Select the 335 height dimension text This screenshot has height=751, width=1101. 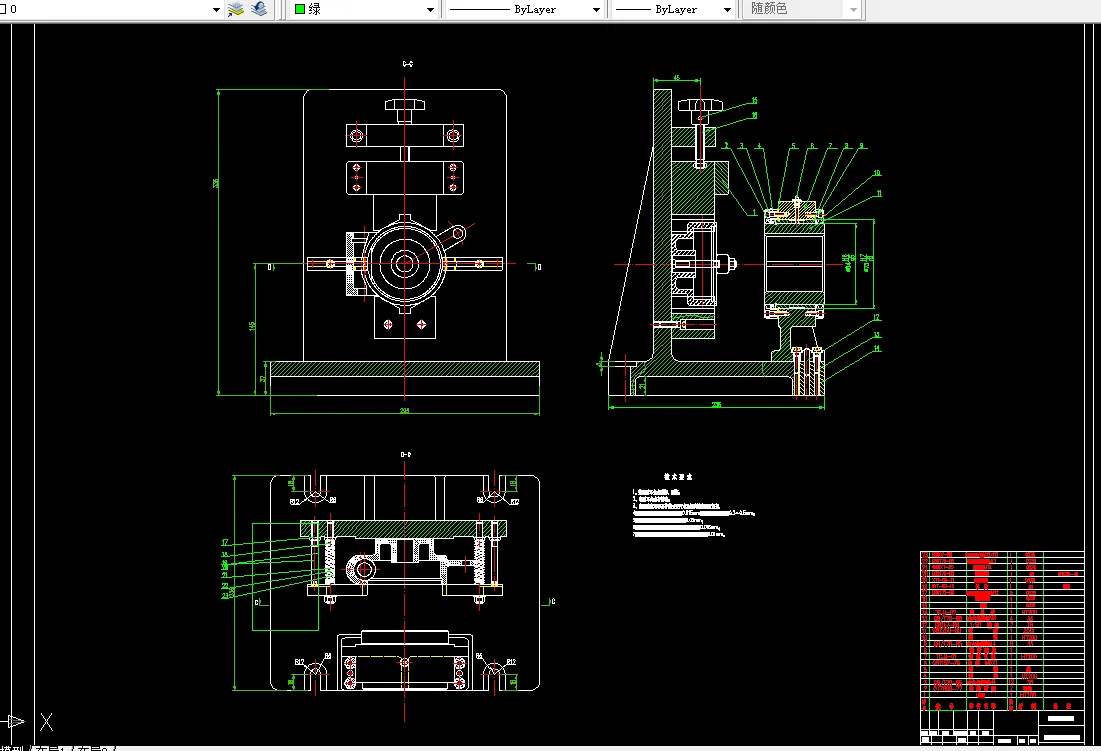click(216, 182)
